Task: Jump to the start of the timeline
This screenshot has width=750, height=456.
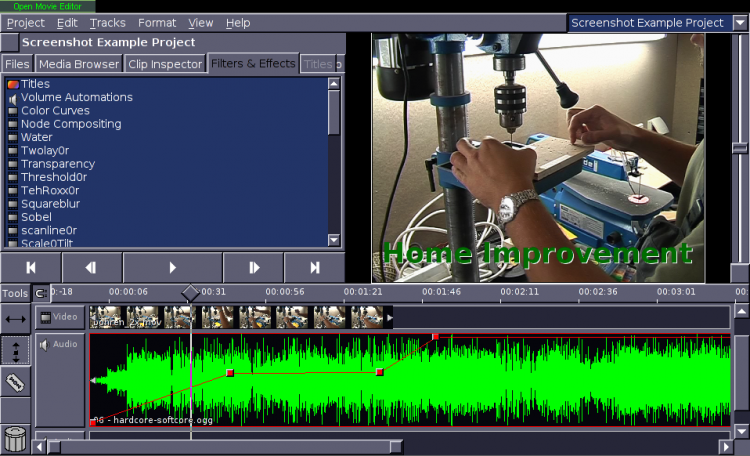Action: point(31,267)
